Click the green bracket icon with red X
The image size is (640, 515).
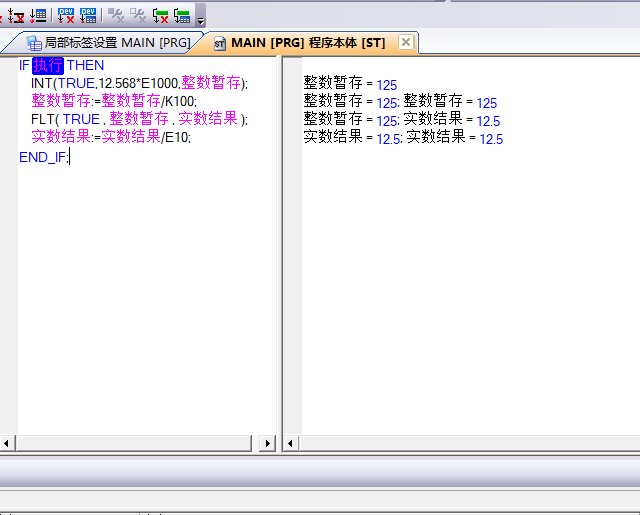coord(160,14)
